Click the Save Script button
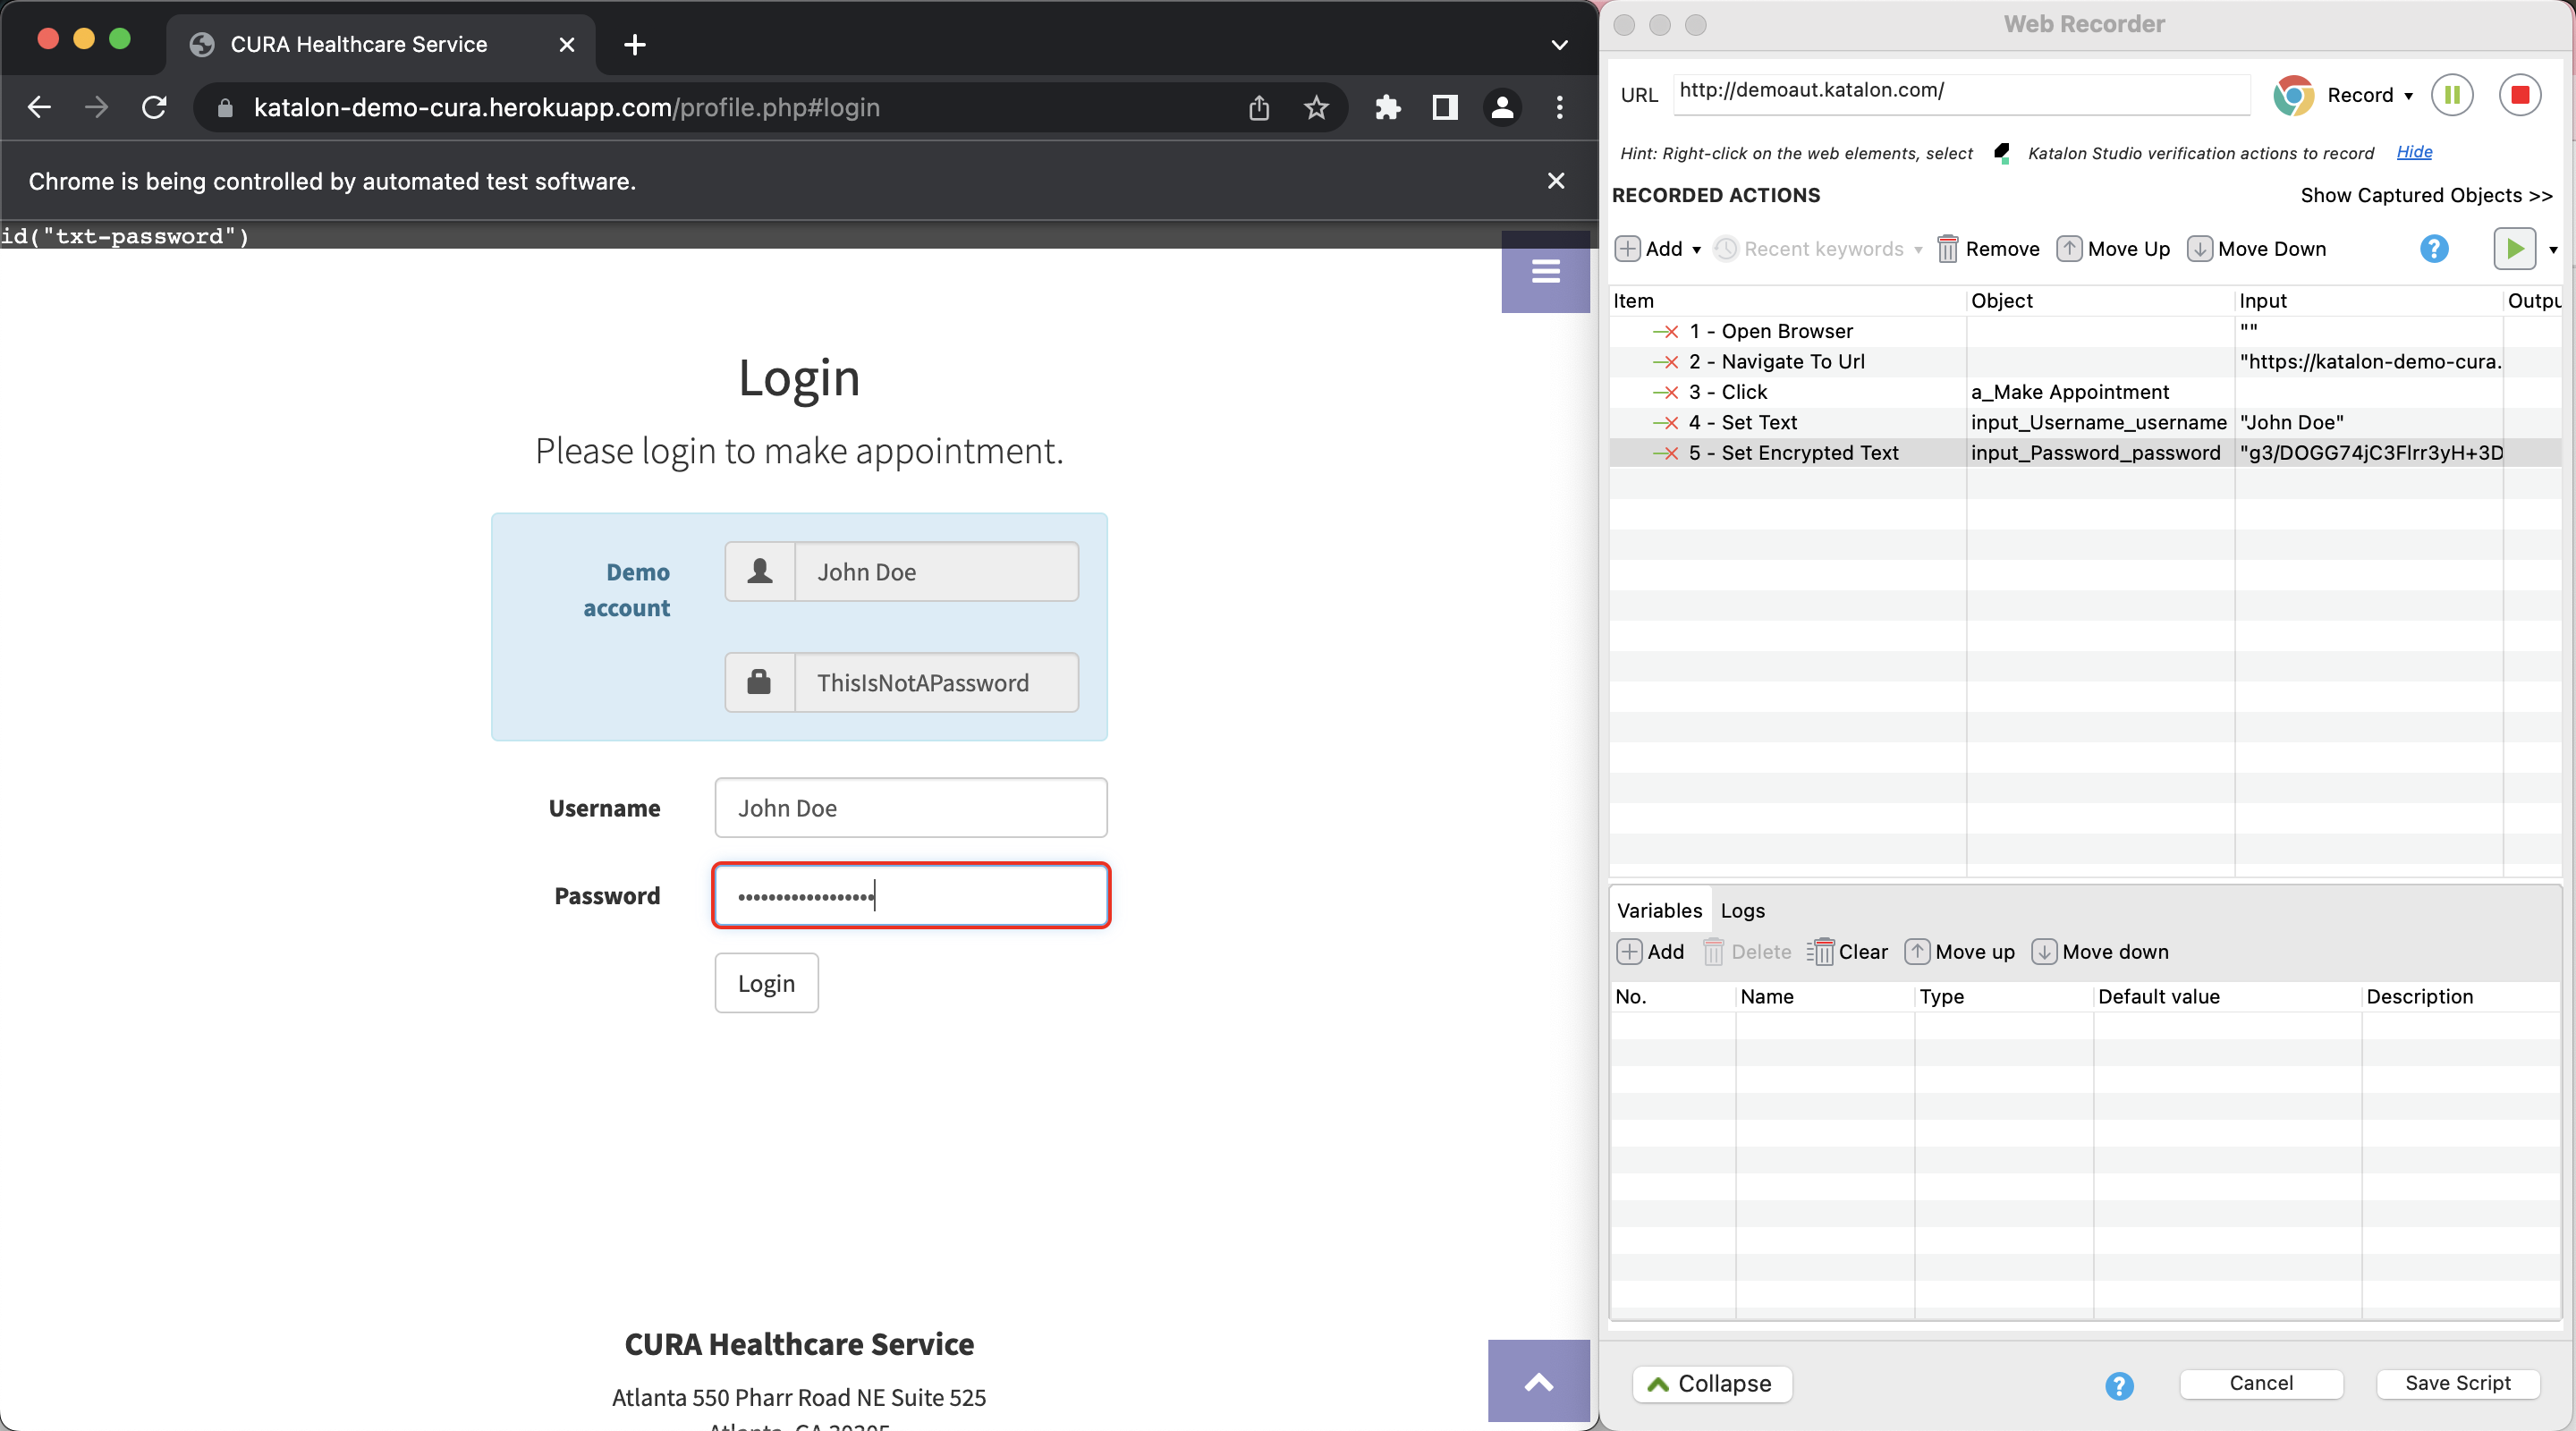The image size is (2576, 1431). pyautogui.click(x=2457, y=1383)
